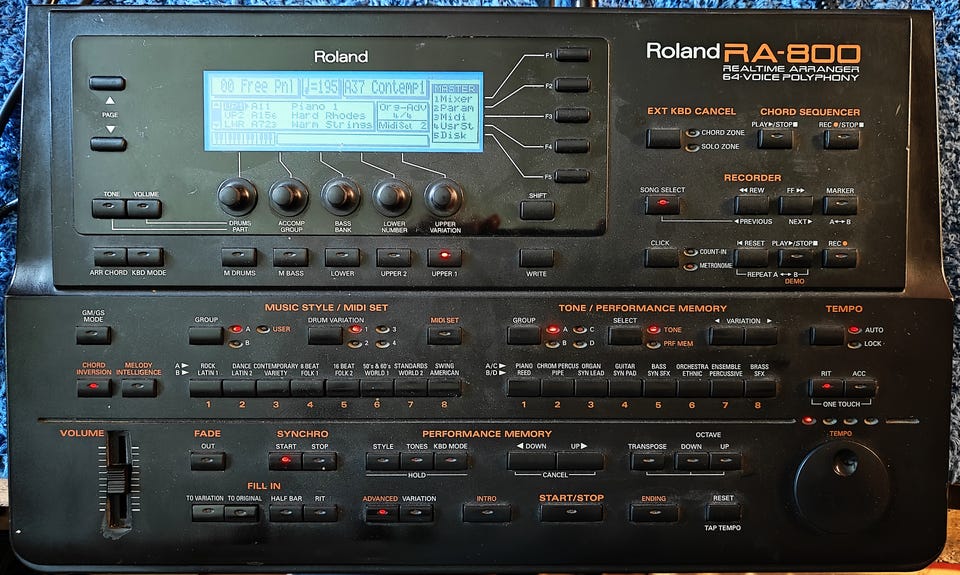This screenshot has height=575, width=960.
Task: Push the F2 function button
Action: click(x=573, y=85)
